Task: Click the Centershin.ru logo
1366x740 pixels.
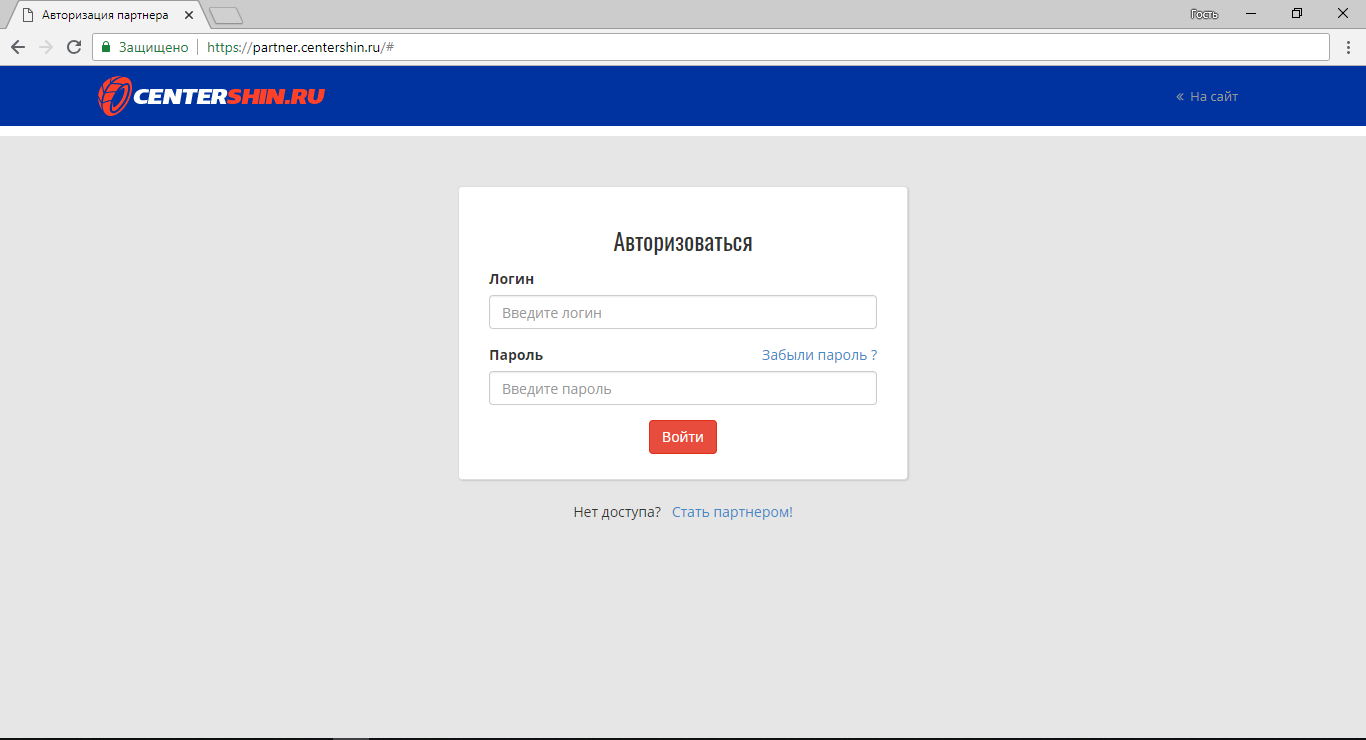Action: [211, 96]
